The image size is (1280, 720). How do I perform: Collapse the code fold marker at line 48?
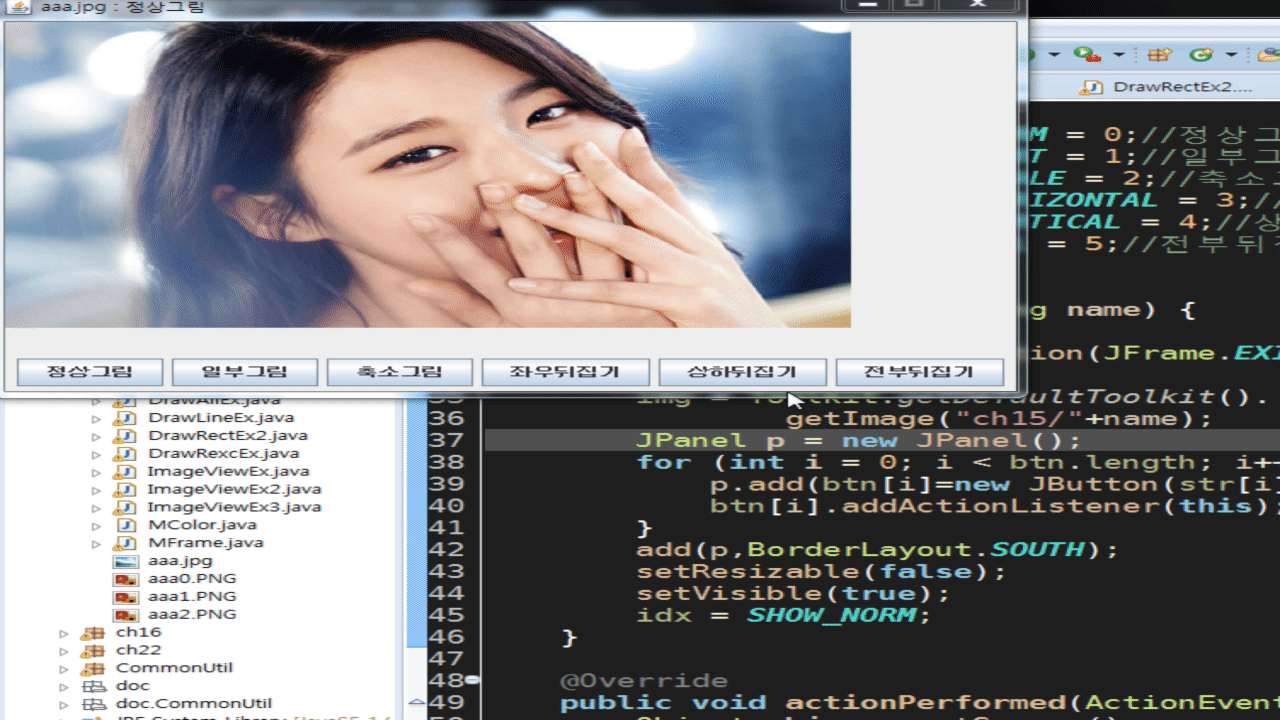pos(472,681)
